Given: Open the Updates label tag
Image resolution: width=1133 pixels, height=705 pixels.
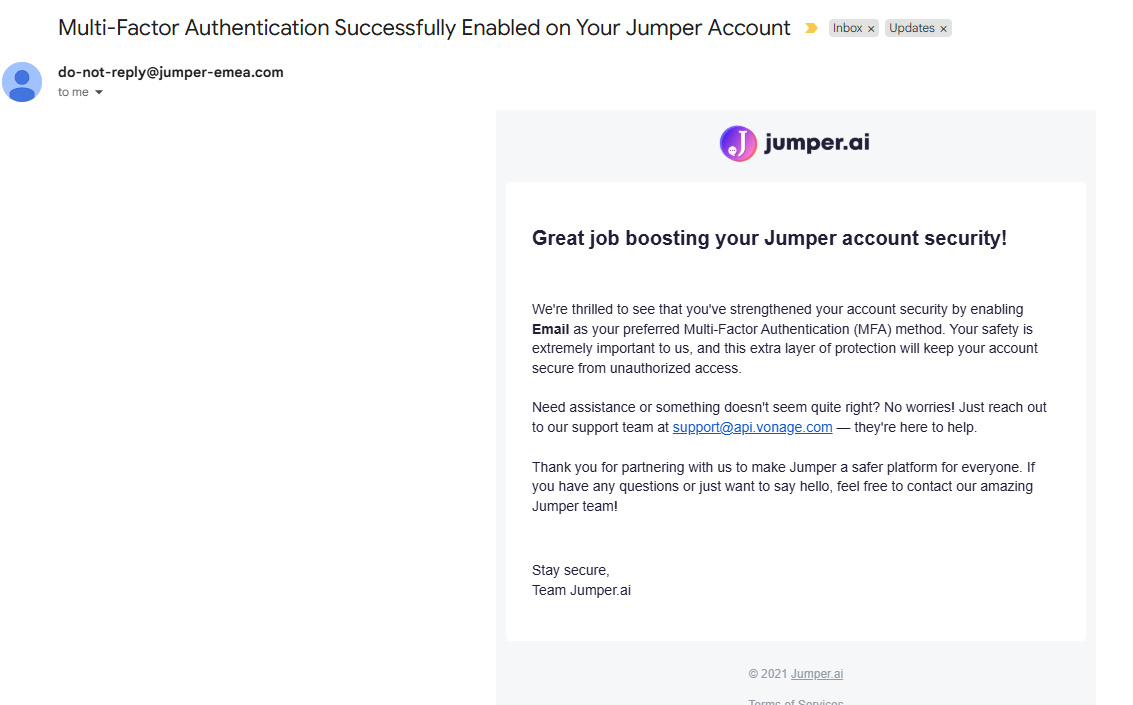Looking at the screenshot, I should [911, 28].
